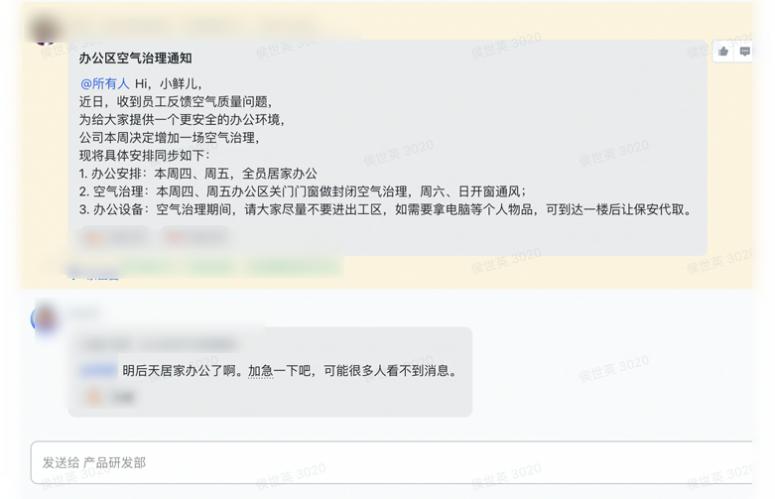Click the reply comment bubble icon
Image resolution: width=775 pixels, height=499 pixels.
[745, 51]
